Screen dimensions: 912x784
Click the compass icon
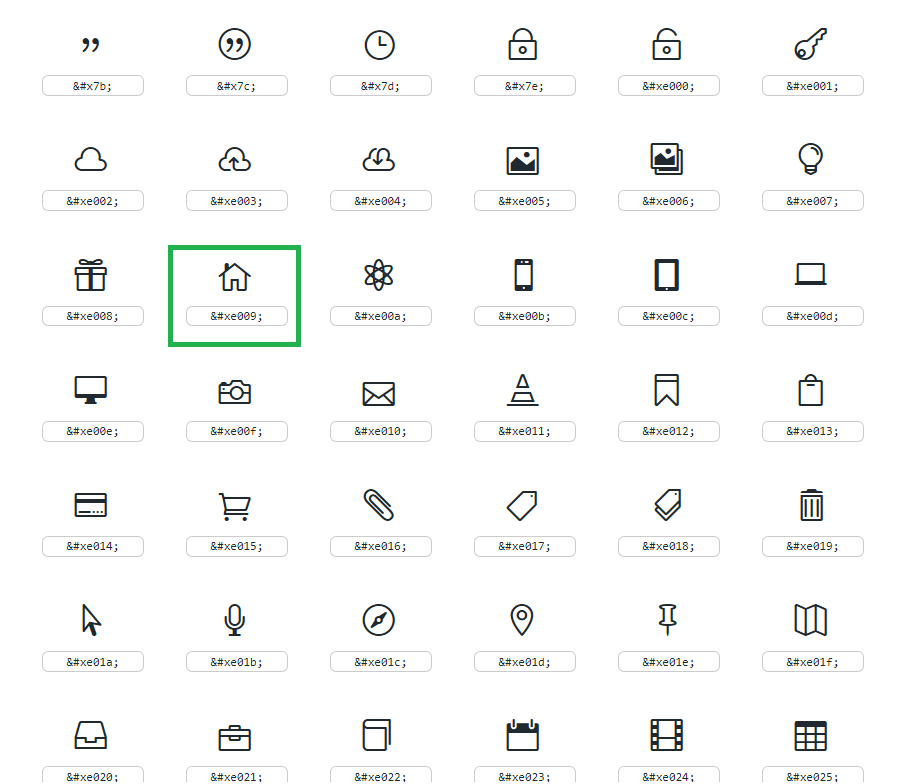coord(379,620)
